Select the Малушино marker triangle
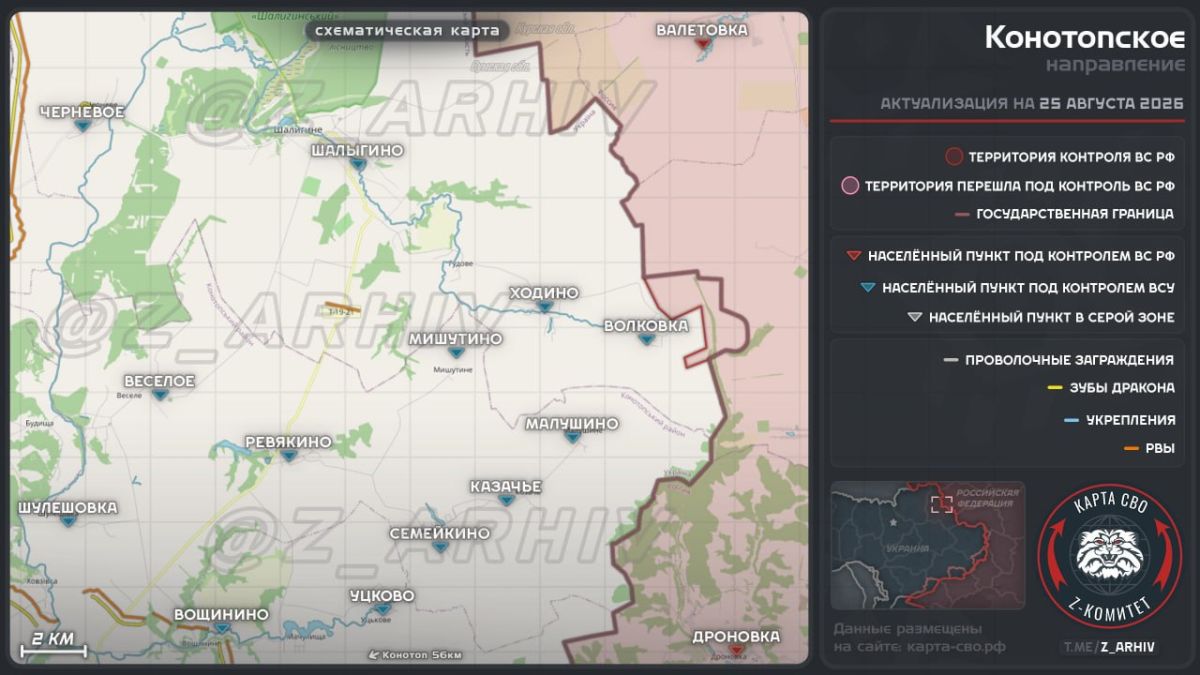The height and width of the screenshot is (675, 1200). tap(572, 437)
